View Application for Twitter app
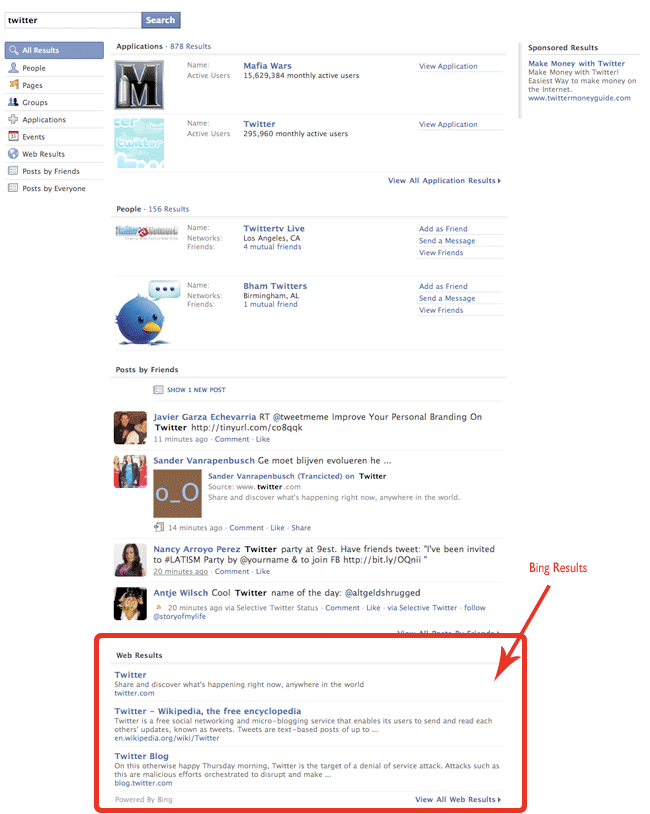This screenshot has height=814, width=650. (x=448, y=125)
